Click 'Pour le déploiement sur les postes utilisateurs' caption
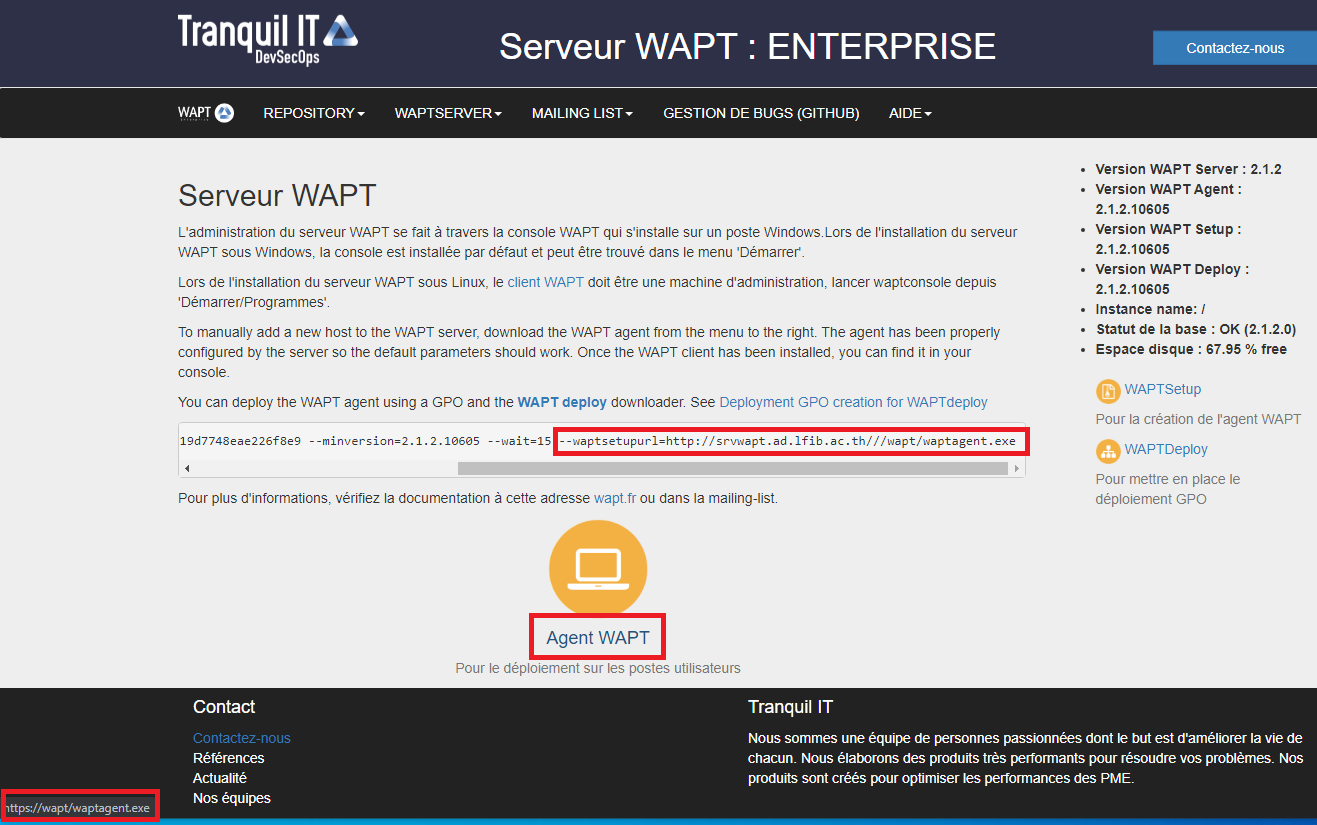 tap(598, 667)
